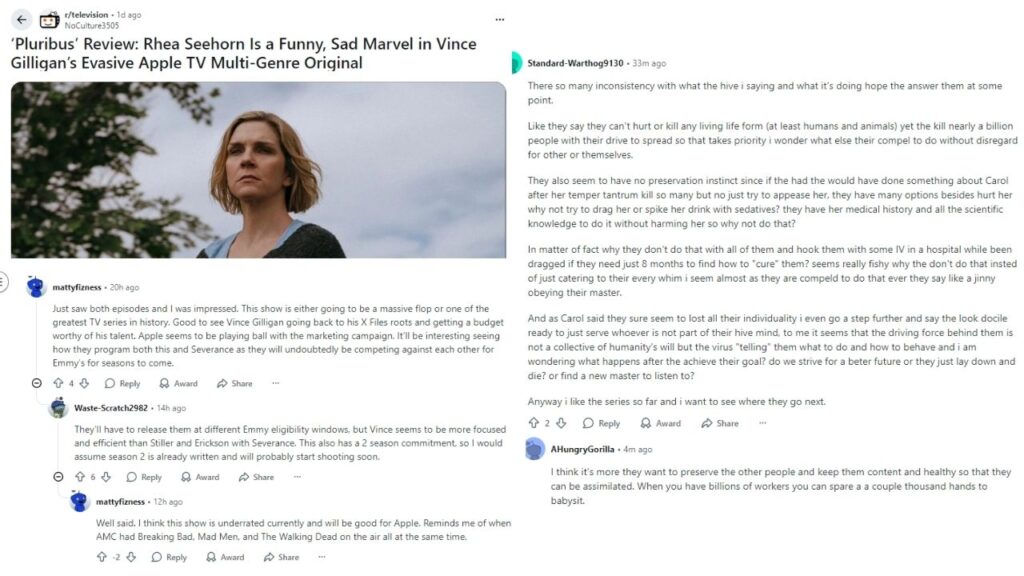Open the r/television community avatar
This screenshot has width=1024, height=576.
click(x=49, y=19)
